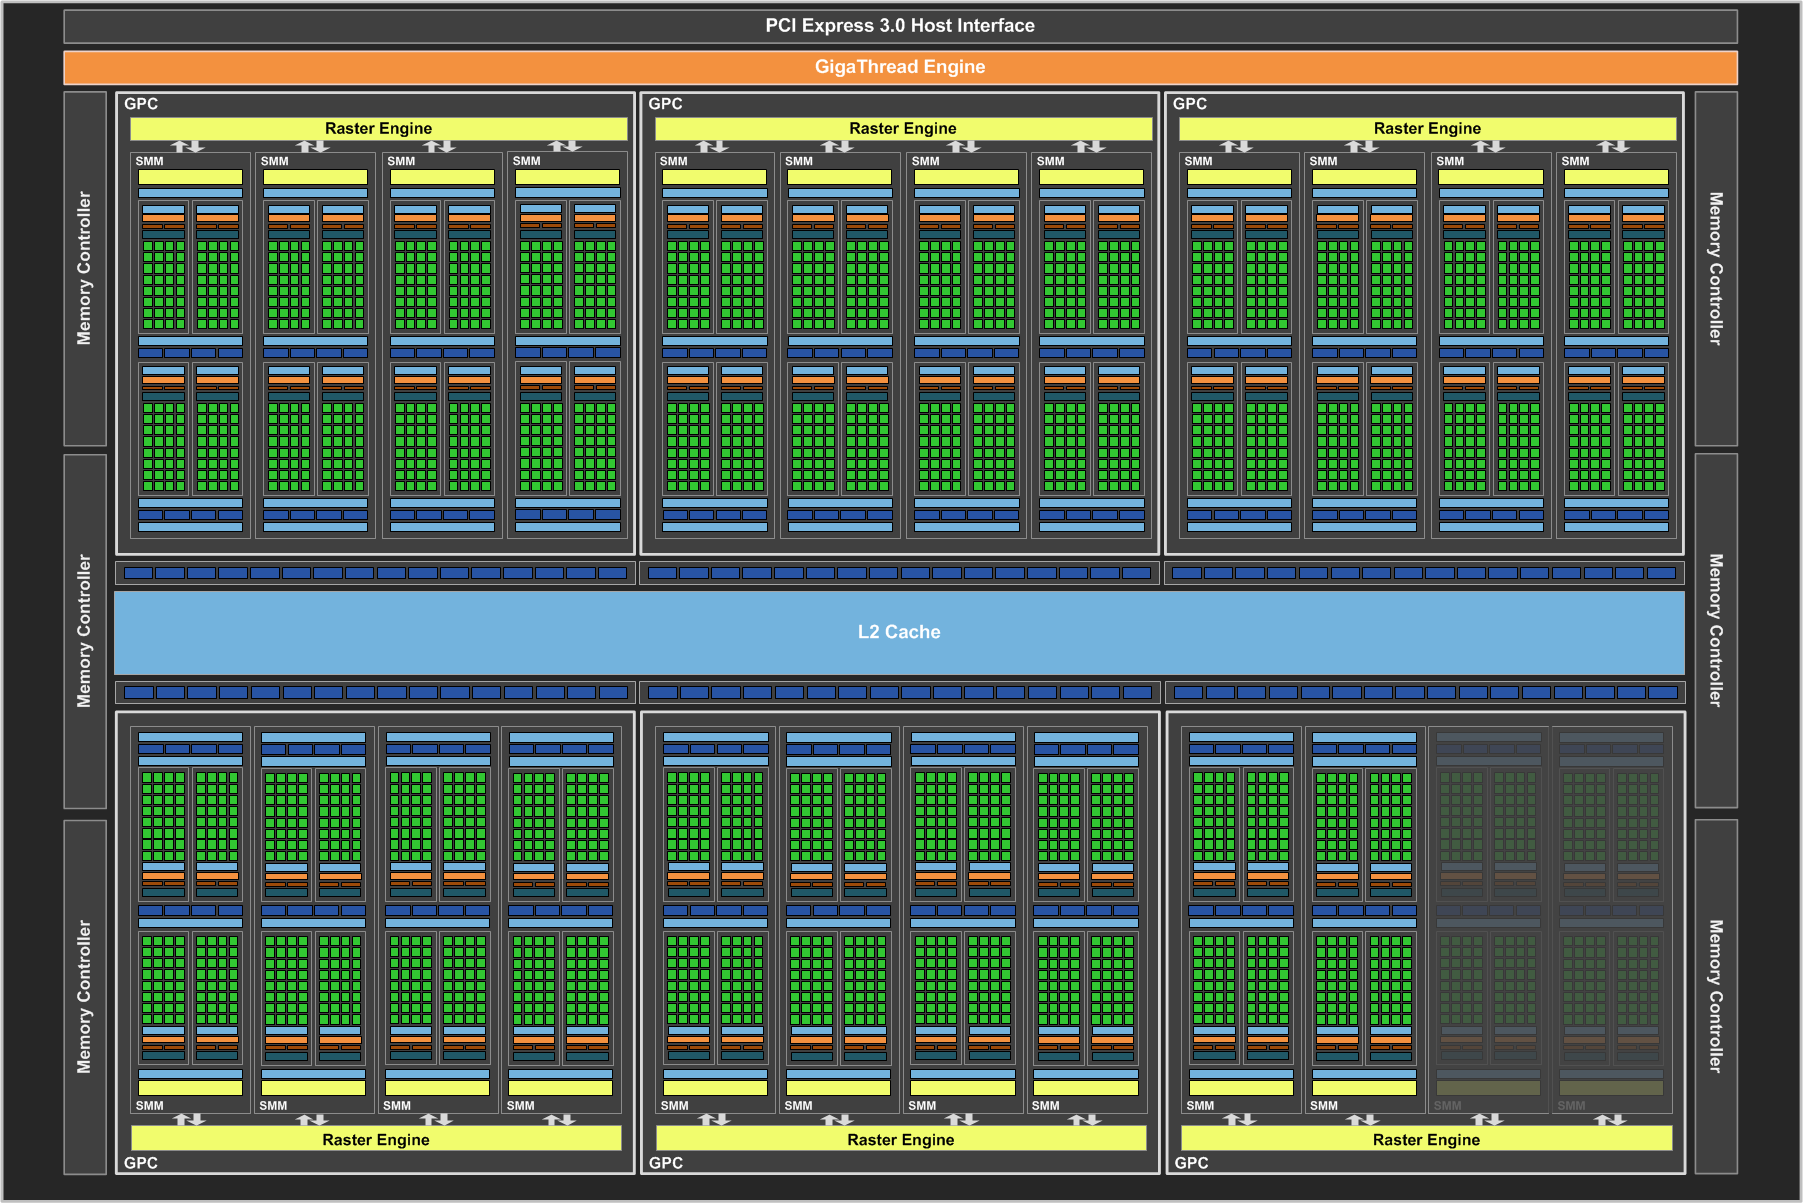Click the GPC label in the top-left cluster
The image size is (1803, 1203).
point(141,104)
